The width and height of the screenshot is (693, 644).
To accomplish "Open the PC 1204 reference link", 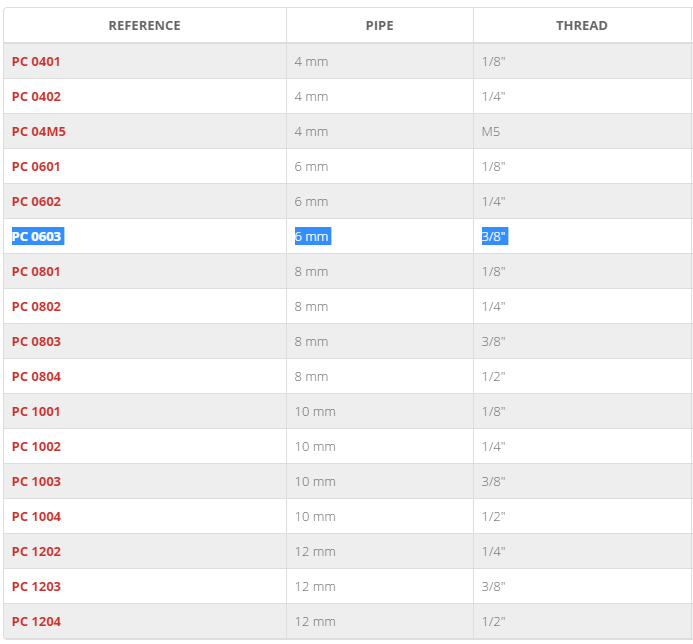I will [36, 621].
